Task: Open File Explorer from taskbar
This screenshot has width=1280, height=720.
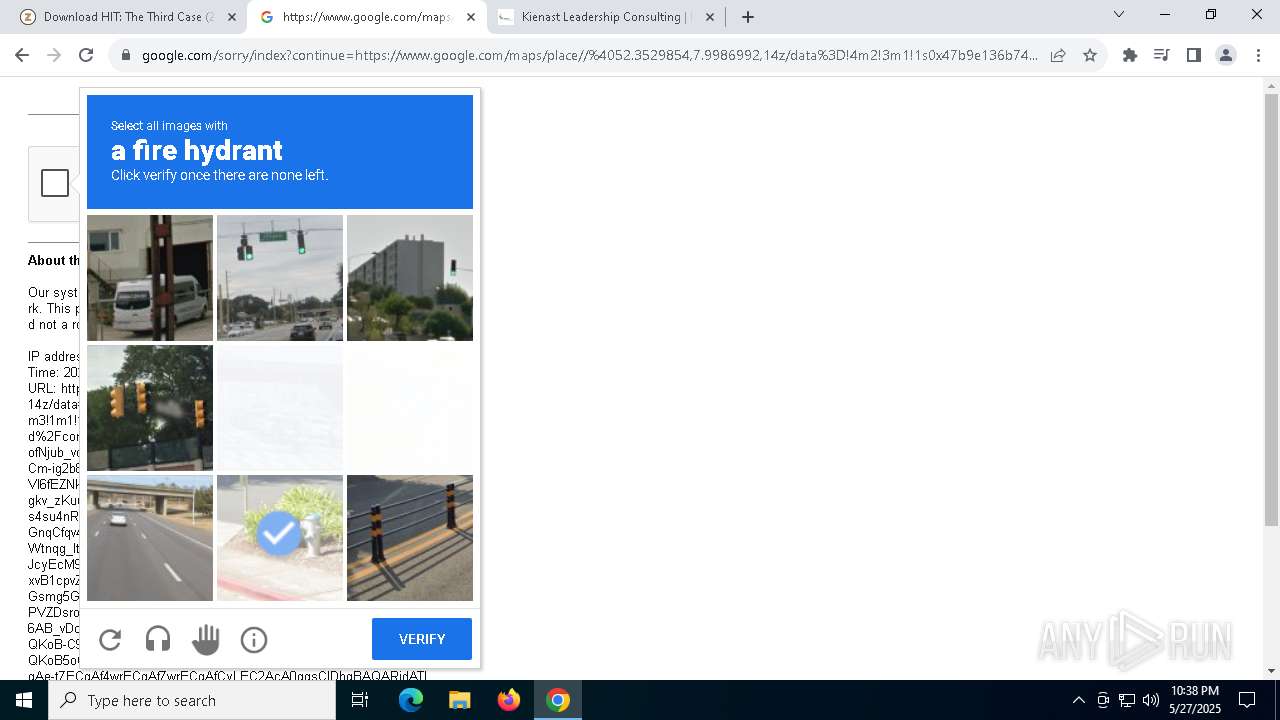Action: [459, 700]
